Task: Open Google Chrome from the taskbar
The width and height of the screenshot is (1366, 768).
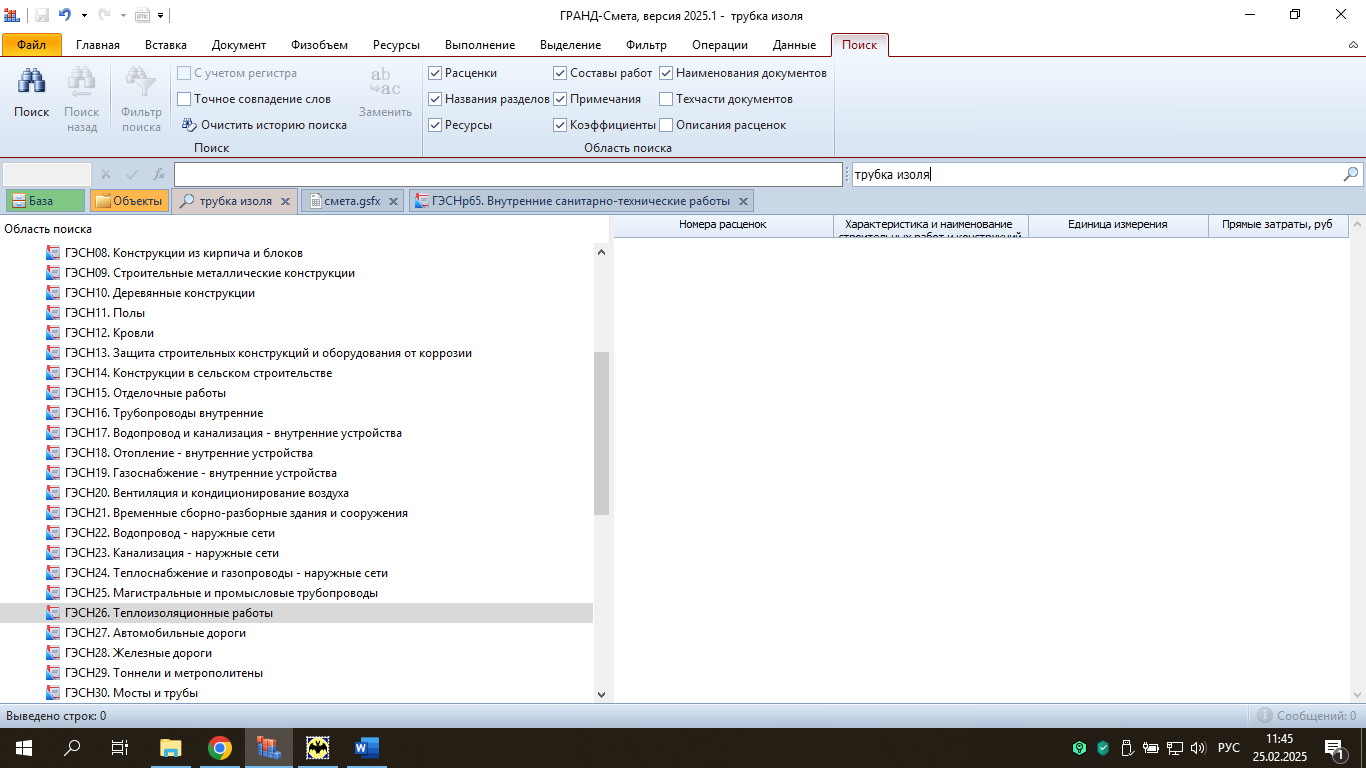Action: [220, 748]
